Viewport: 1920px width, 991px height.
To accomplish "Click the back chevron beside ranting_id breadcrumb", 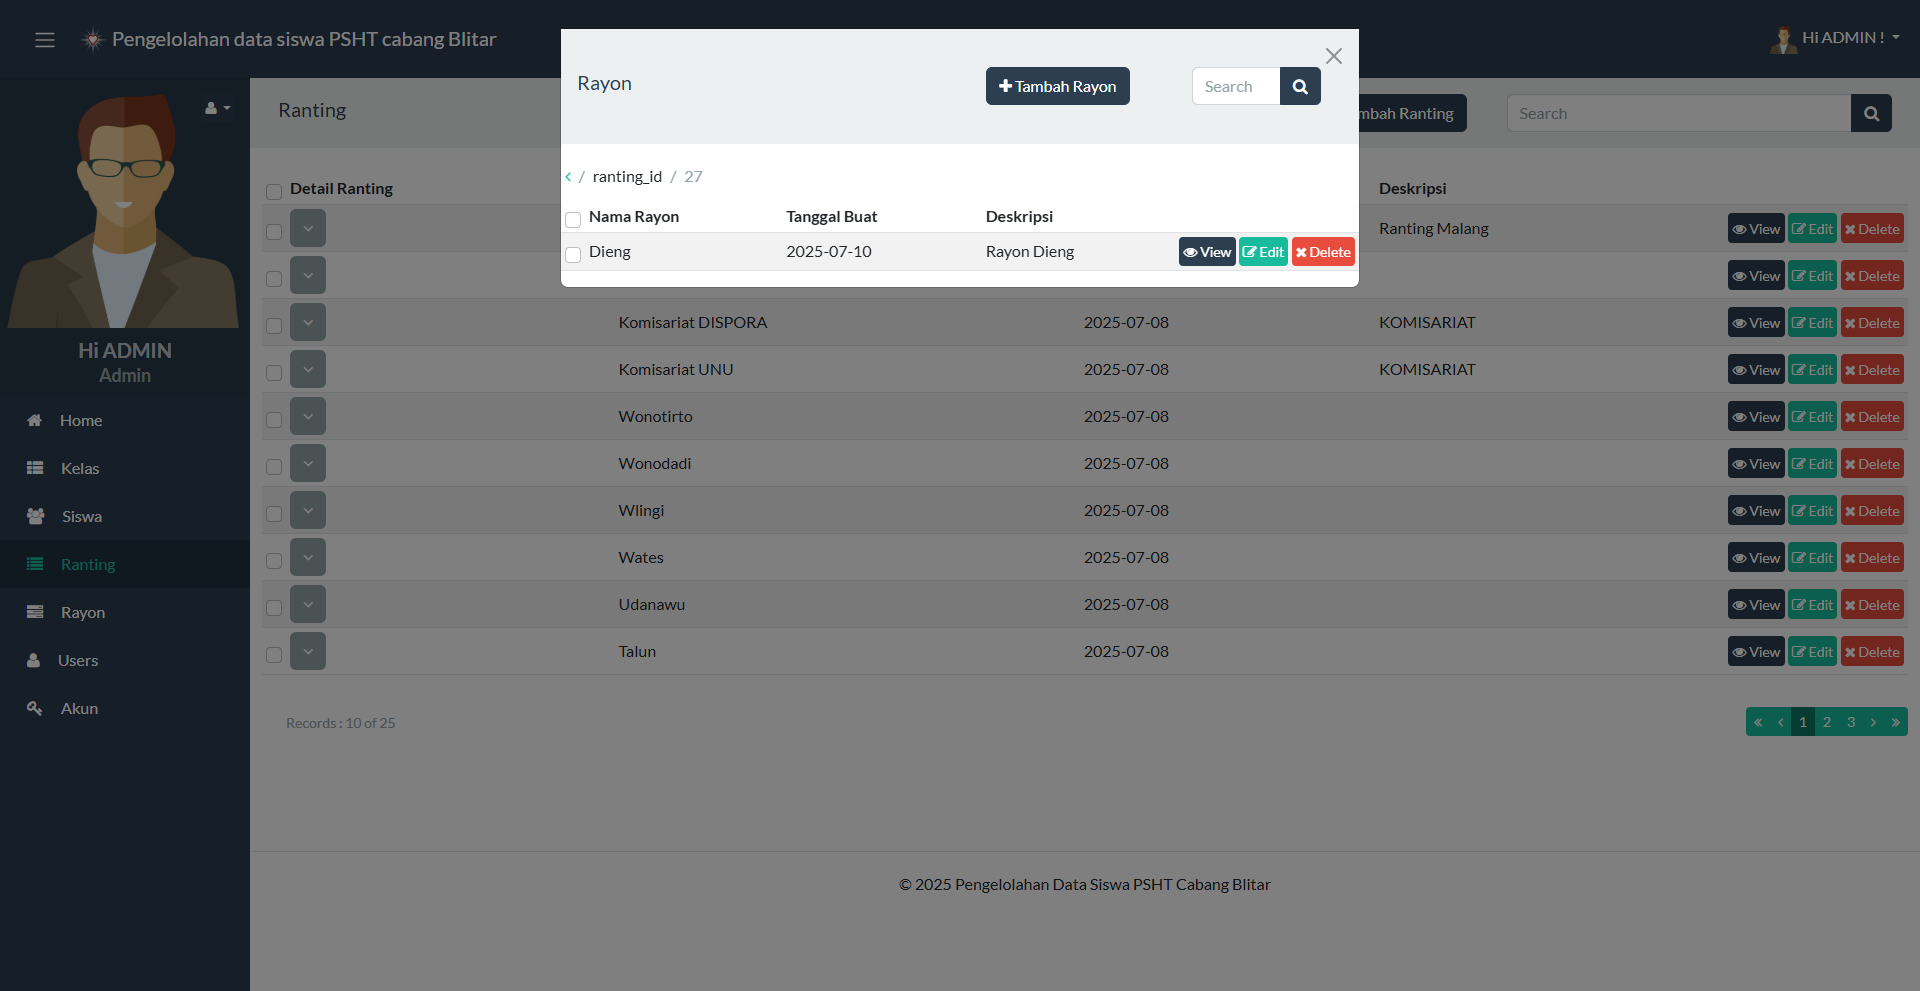I will click(x=568, y=177).
